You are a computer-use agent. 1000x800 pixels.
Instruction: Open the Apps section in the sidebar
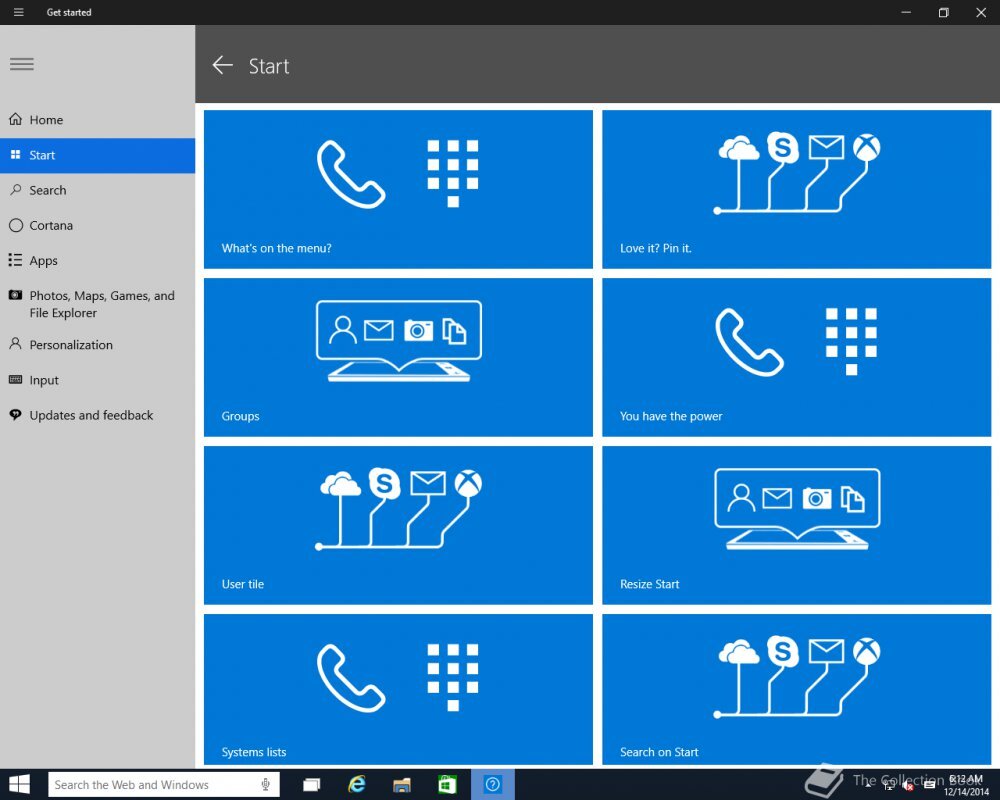pyautogui.click(x=43, y=260)
